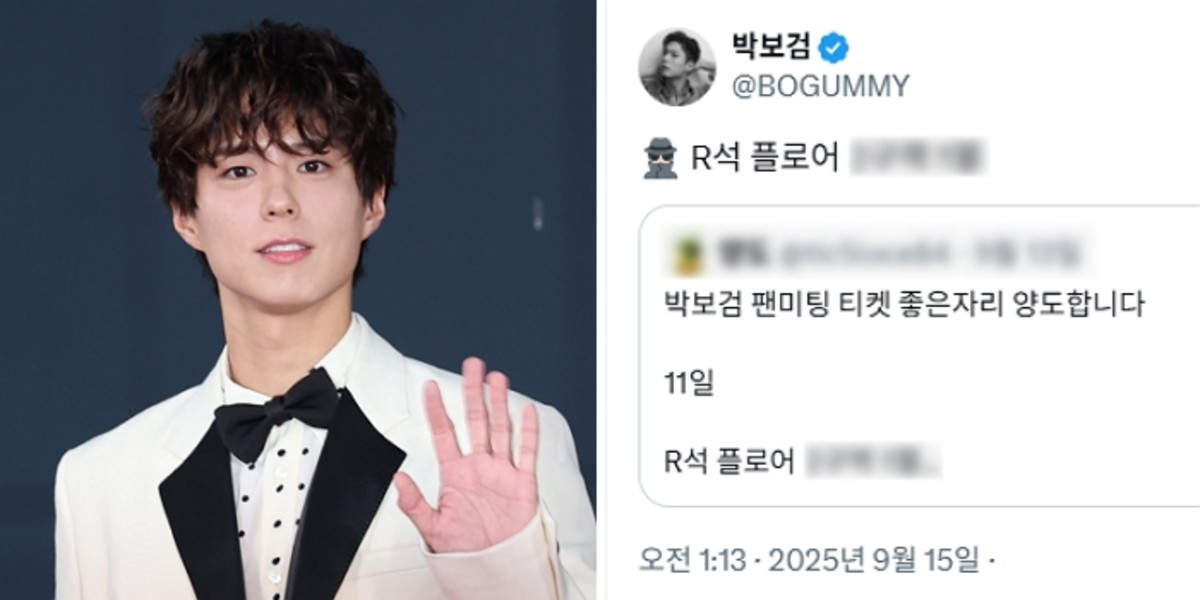Open the left photo of the man
Screen dimensions: 1200x600
300,300
